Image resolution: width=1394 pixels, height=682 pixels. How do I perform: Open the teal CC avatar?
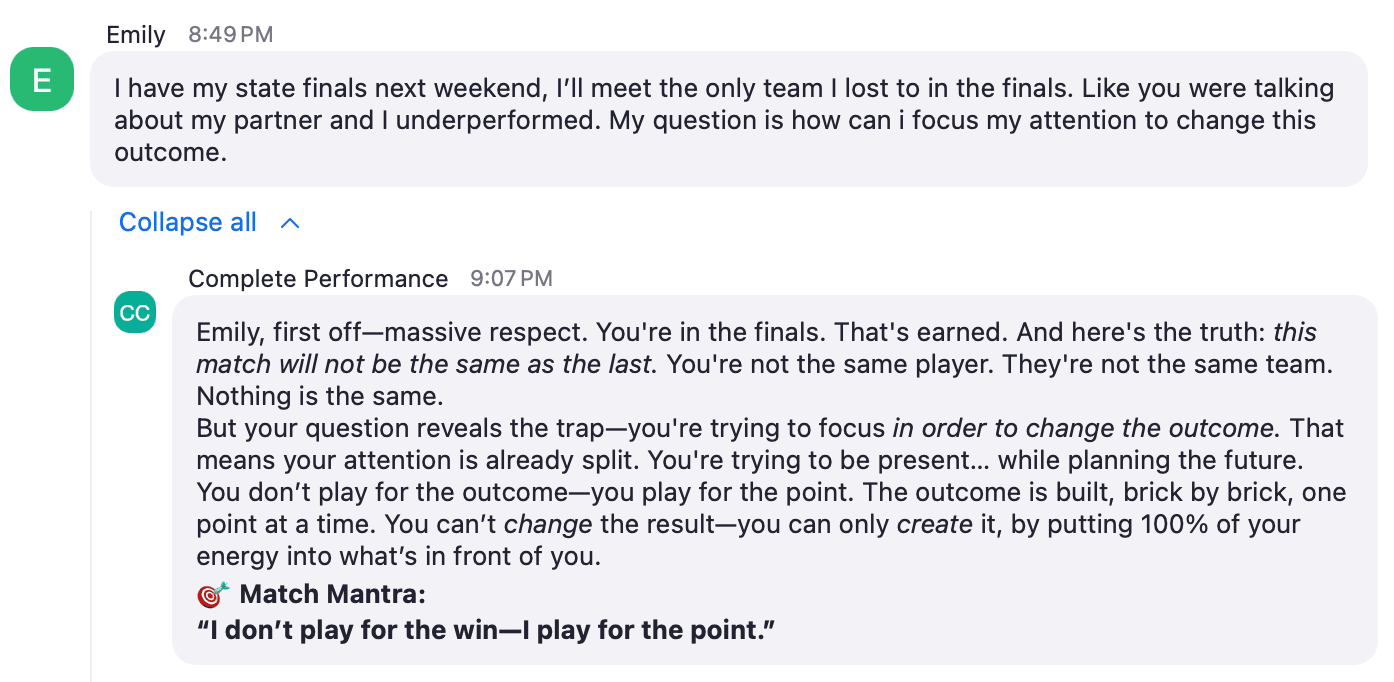point(135,313)
